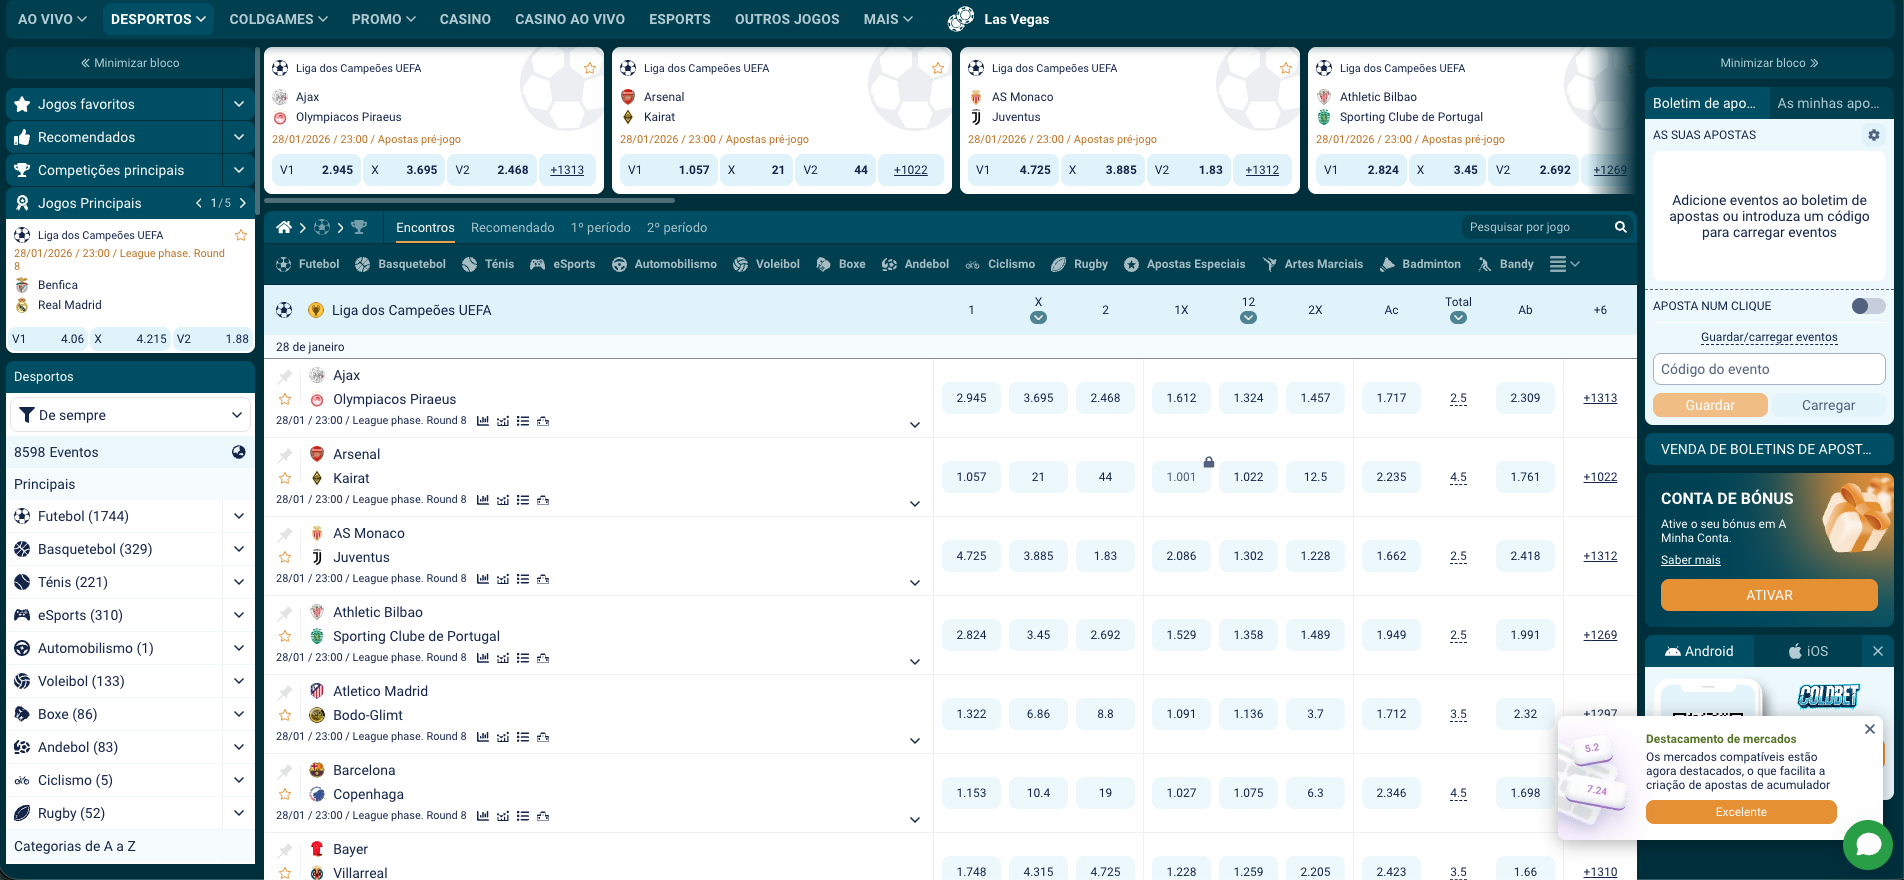1904x880 pixels.
Task: Select Ténis in sports icon bar
Action: [488, 264]
